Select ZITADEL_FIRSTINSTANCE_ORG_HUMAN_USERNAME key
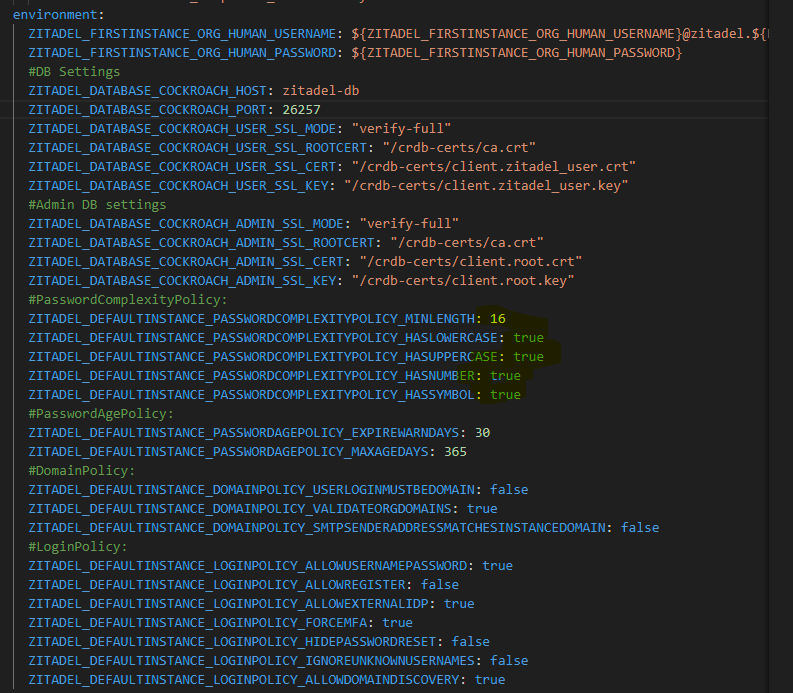The width and height of the screenshot is (793, 693). click(x=182, y=34)
